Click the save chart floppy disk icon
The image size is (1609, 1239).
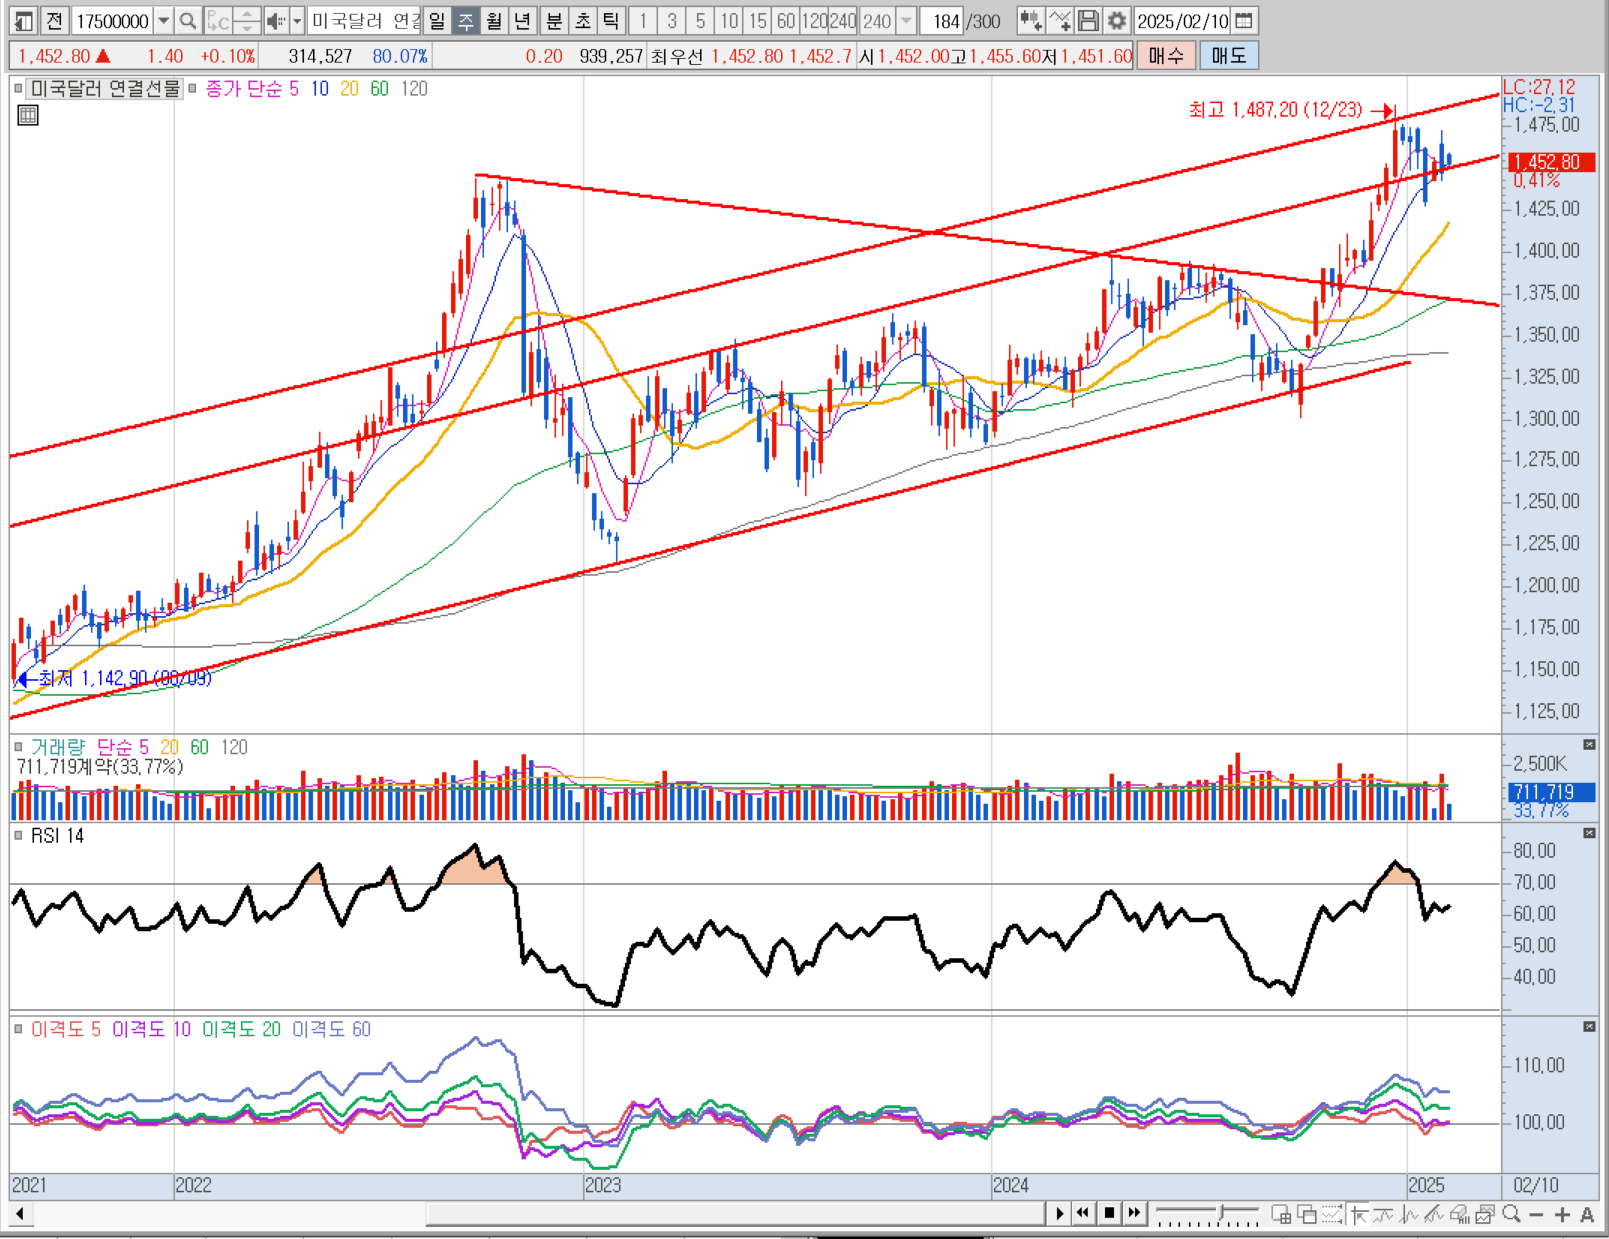coord(1089,21)
